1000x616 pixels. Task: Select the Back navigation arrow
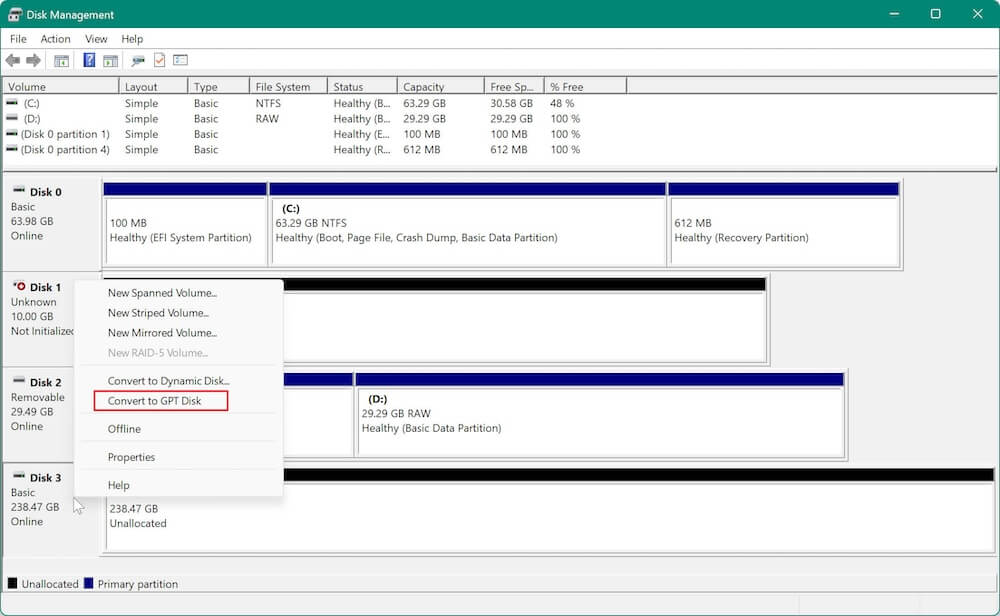13,59
